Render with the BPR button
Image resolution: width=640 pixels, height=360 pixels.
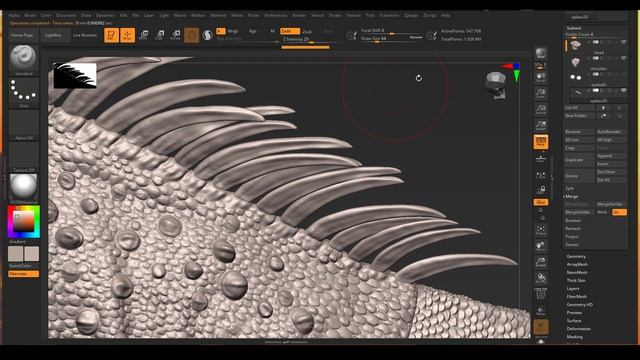[x=541, y=53]
